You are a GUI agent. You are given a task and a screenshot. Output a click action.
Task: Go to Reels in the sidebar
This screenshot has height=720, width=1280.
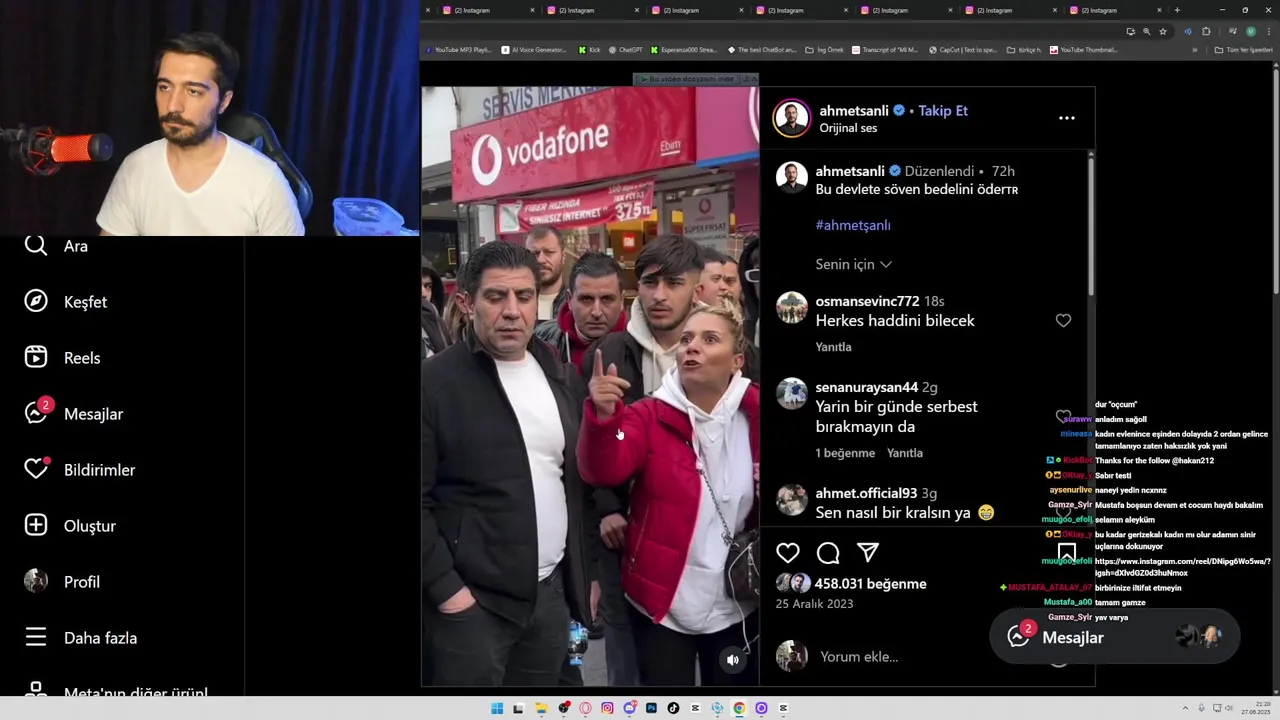(62, 358)
